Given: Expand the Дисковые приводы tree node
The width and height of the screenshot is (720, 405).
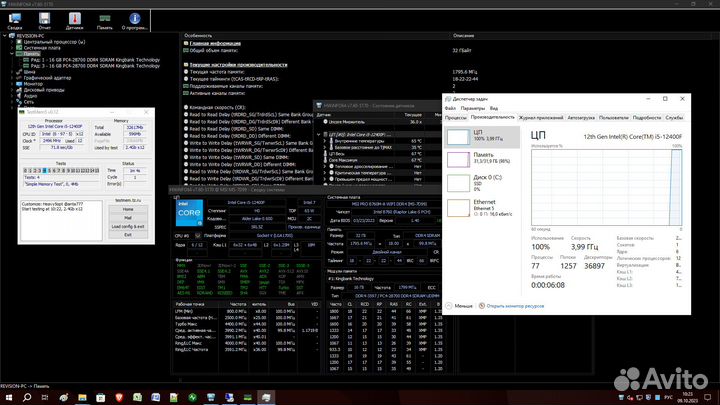Looking at the screenshot, I should [x=12, y=90].
